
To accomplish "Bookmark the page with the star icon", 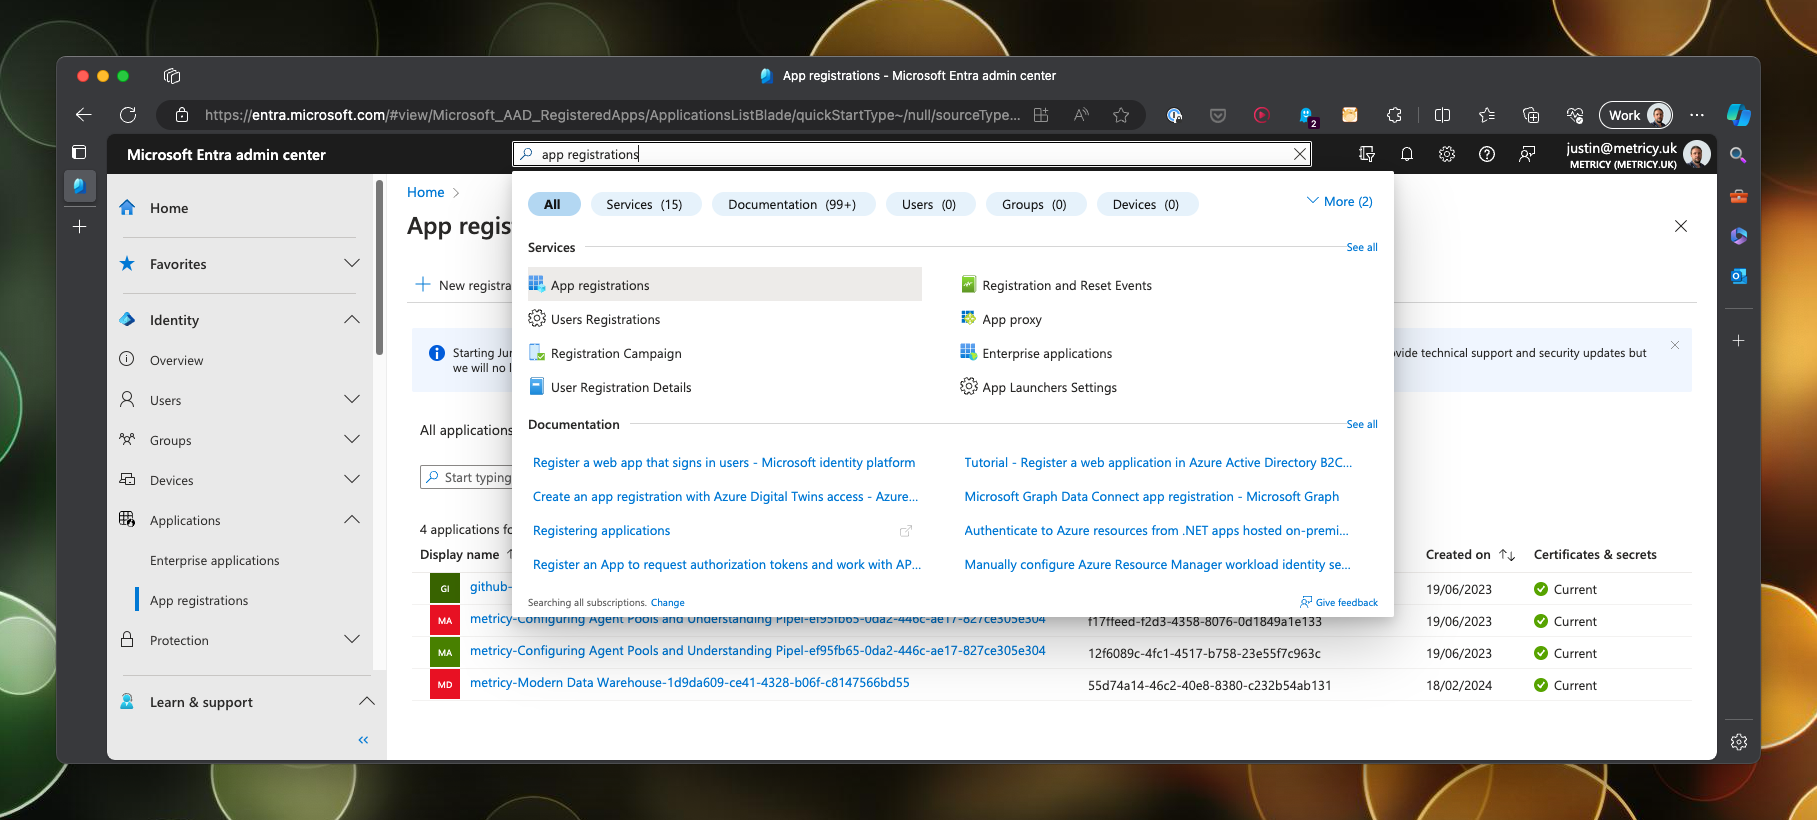I will [x=1121, y=115].
